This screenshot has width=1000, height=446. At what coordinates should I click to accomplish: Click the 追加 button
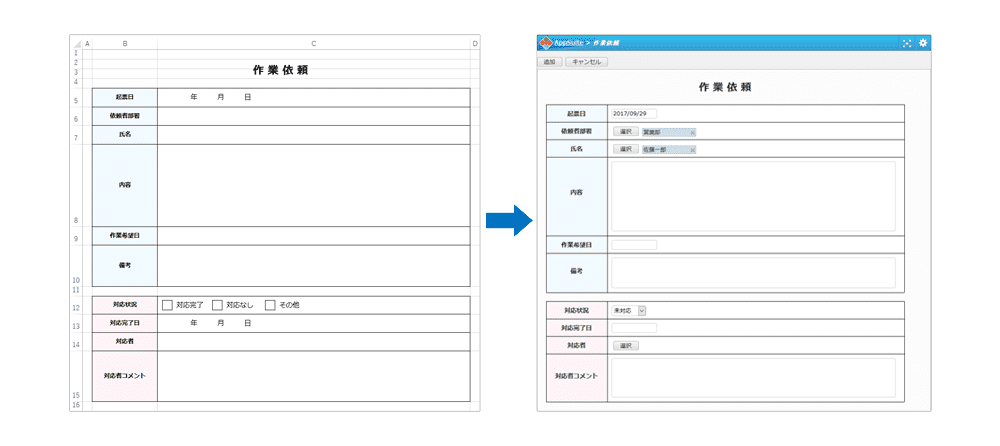[549, 62]
